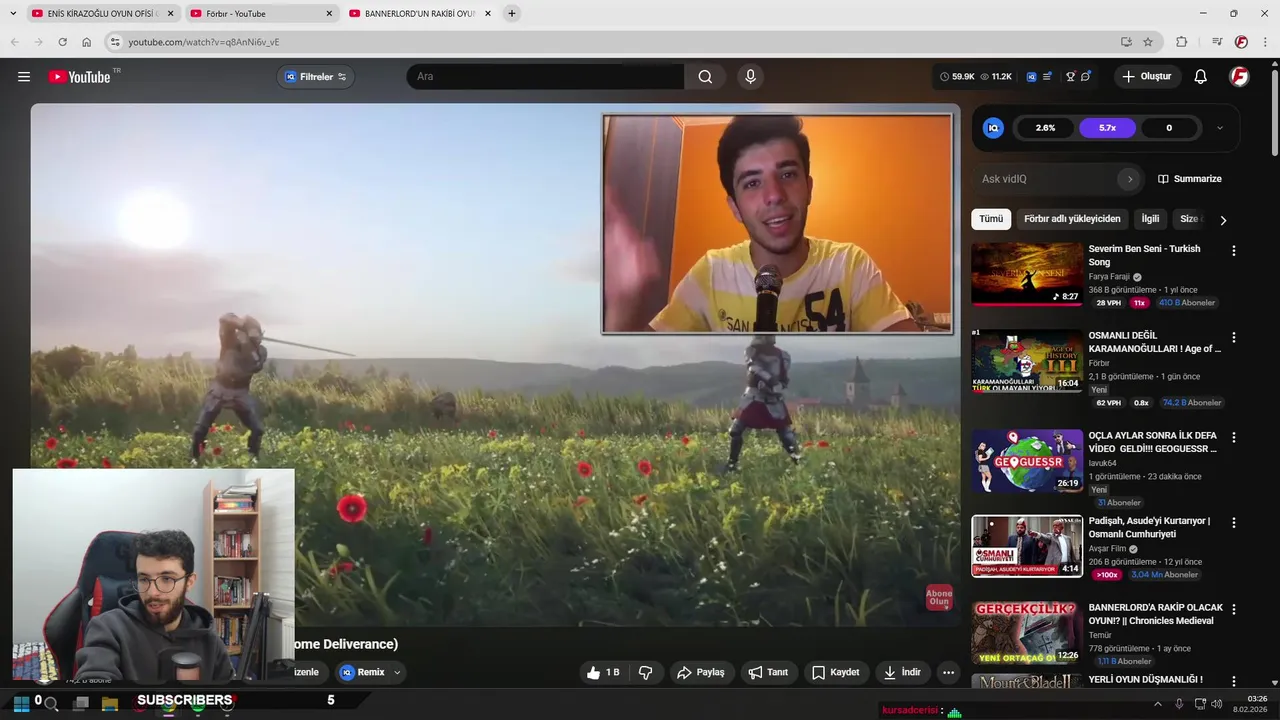Open the browser home page button
This screenshot has width=1280, height=720.
coord(87,42)
